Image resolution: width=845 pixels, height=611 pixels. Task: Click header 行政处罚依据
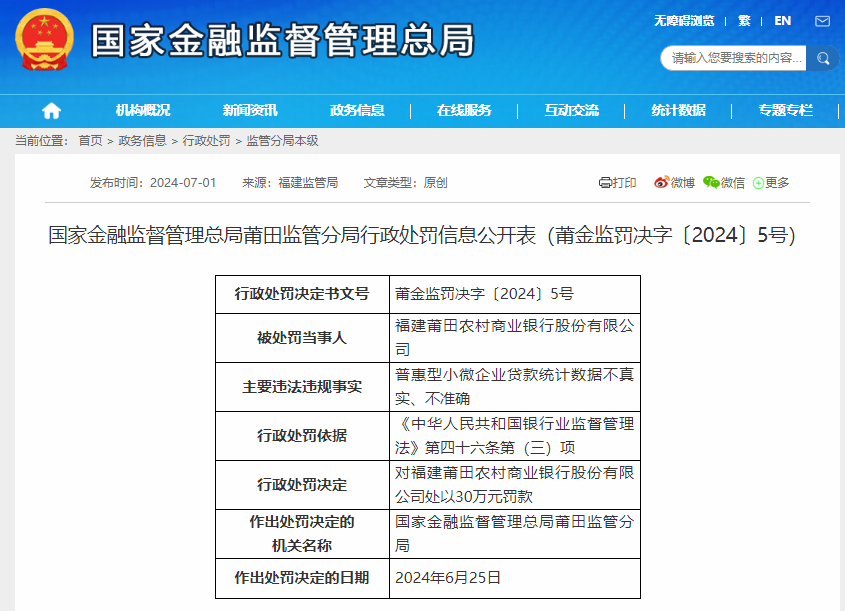click(x=302, y=436)
